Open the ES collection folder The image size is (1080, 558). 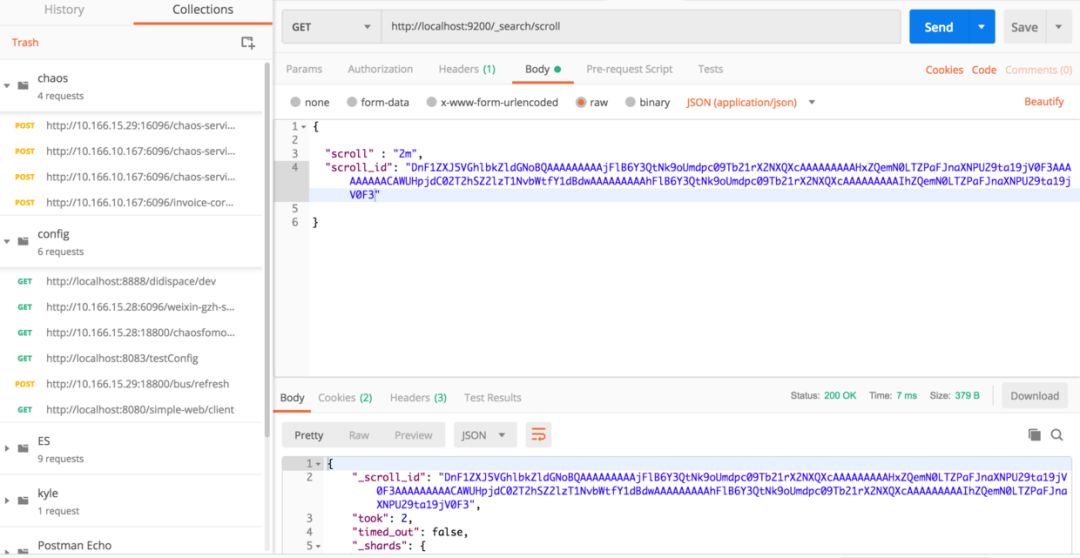[44, 441]
